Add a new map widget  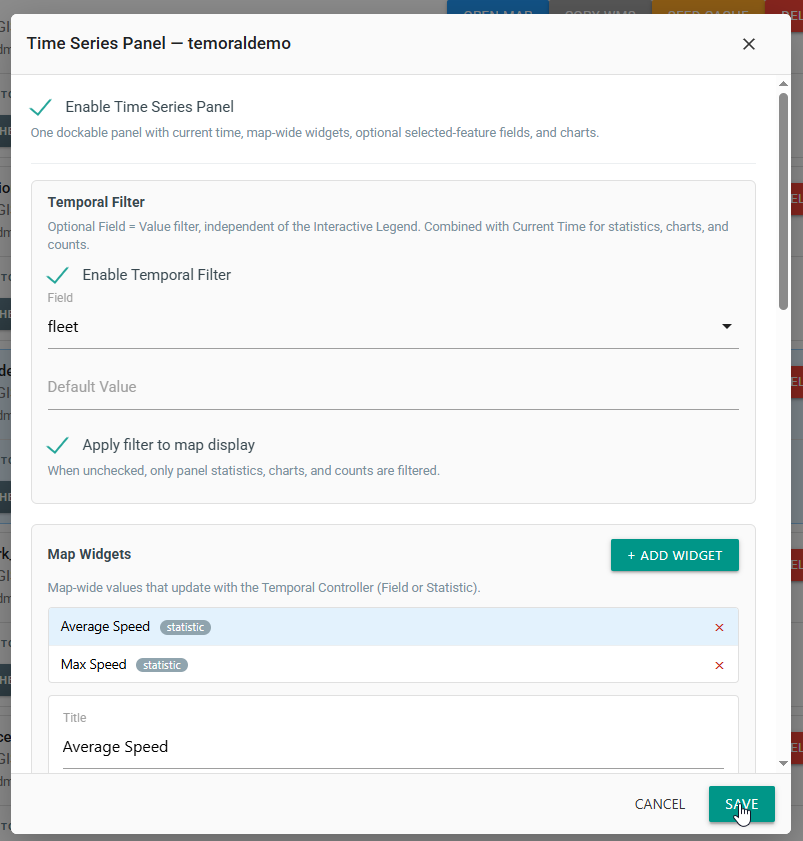[x=674, y=555]
